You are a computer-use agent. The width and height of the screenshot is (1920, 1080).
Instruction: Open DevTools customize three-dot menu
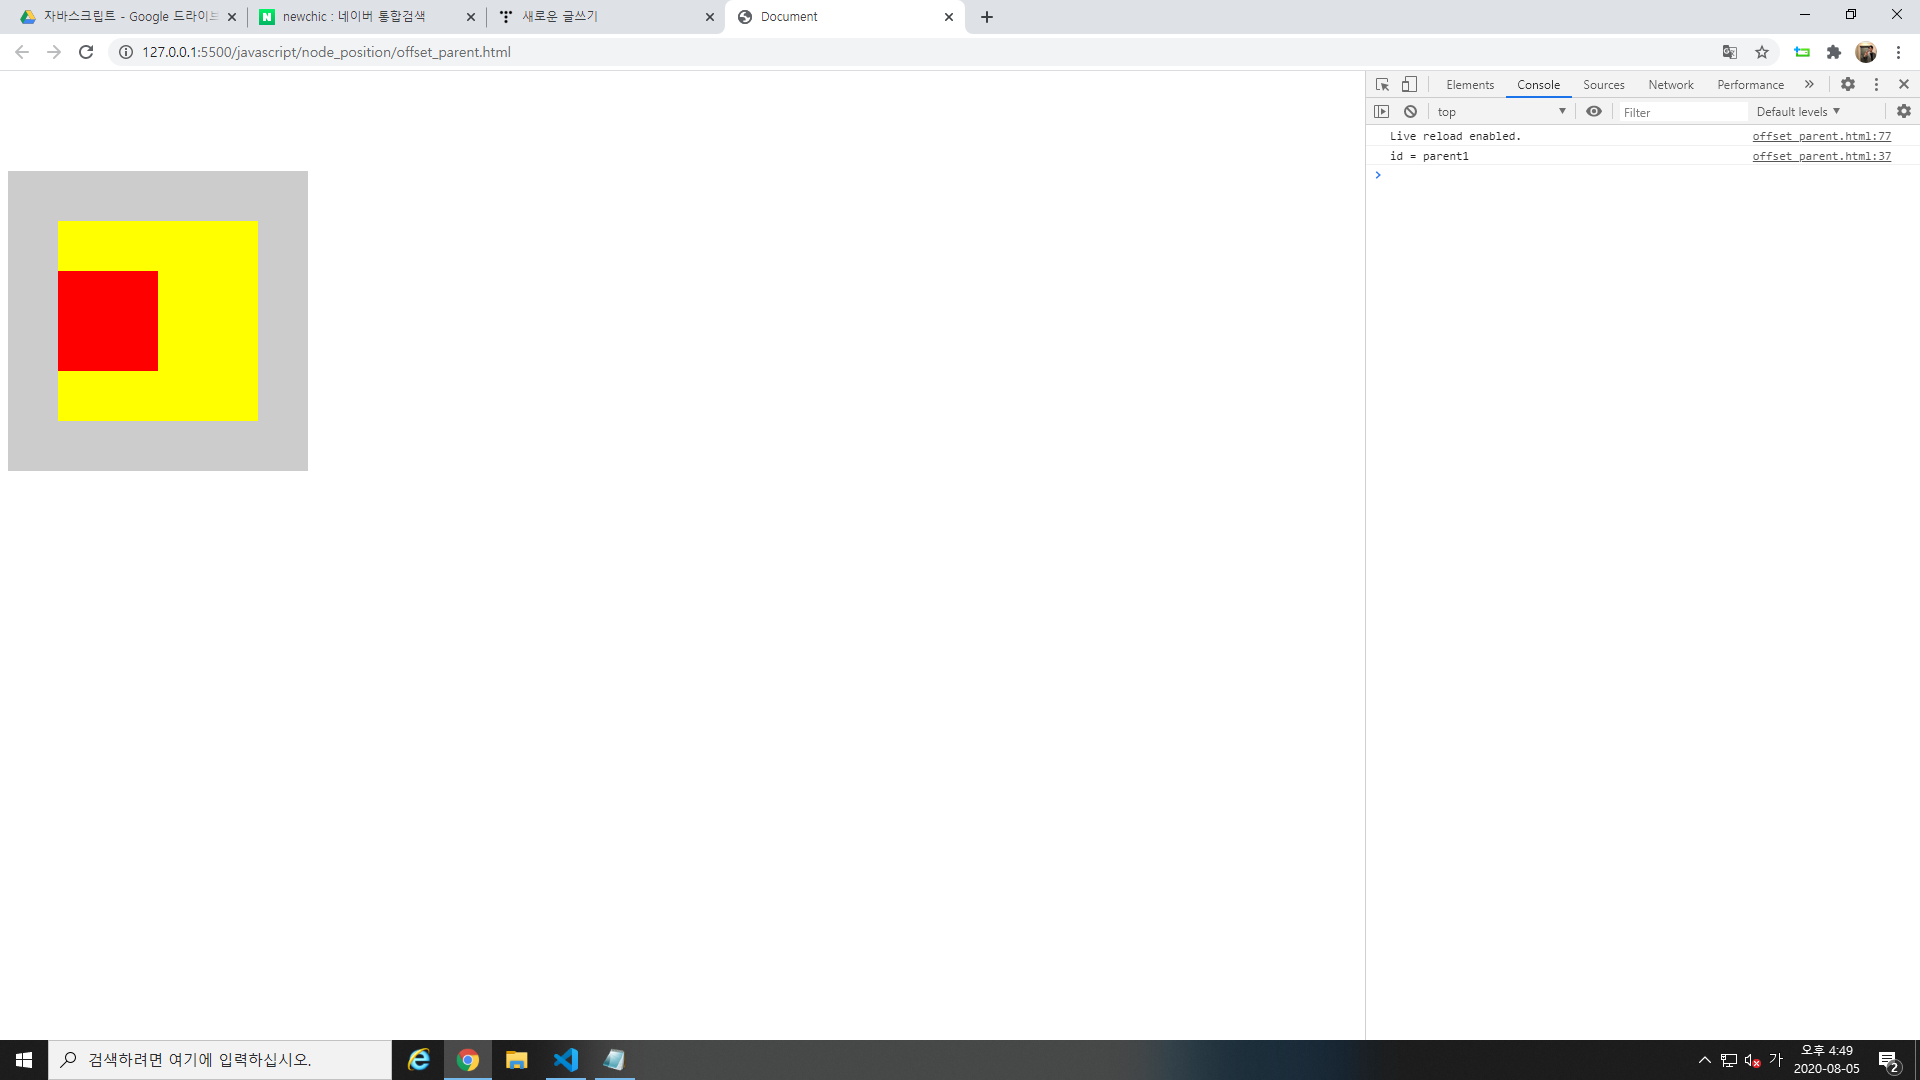pyautogui.click(x=1876, y=85)
